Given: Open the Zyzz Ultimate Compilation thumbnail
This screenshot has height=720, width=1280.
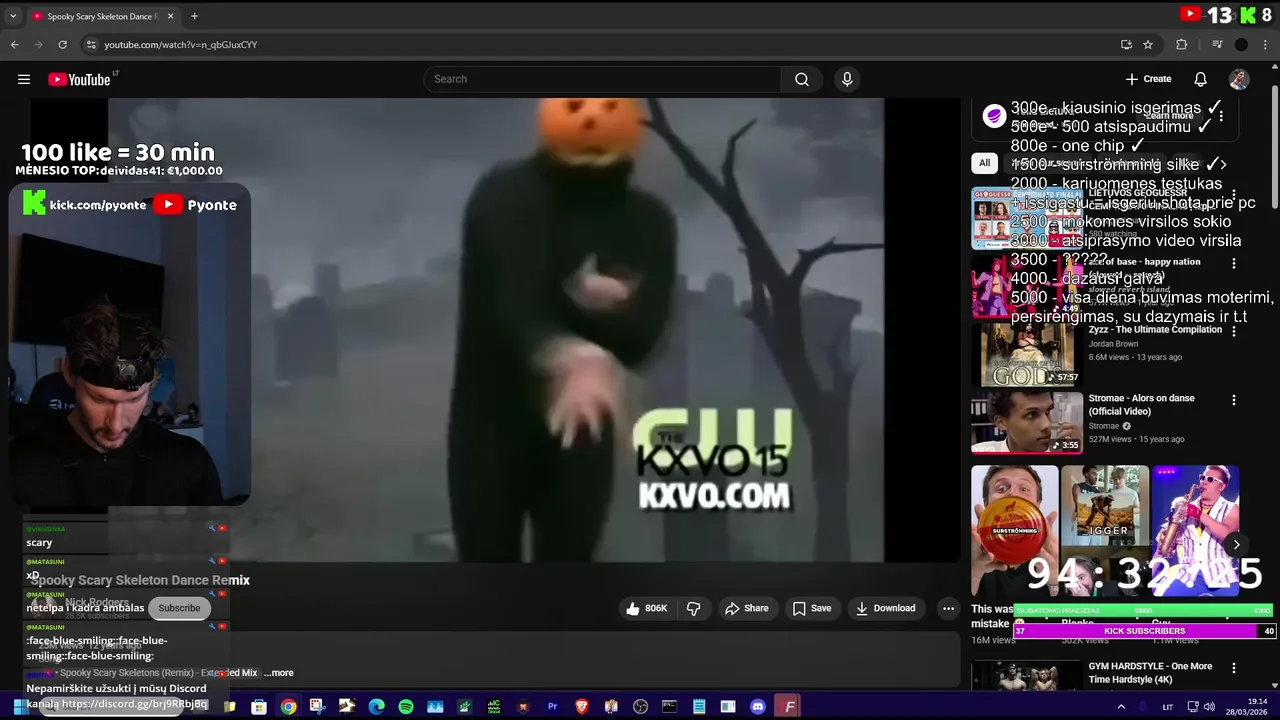Looking at the screenshot, I should 1027,354.
